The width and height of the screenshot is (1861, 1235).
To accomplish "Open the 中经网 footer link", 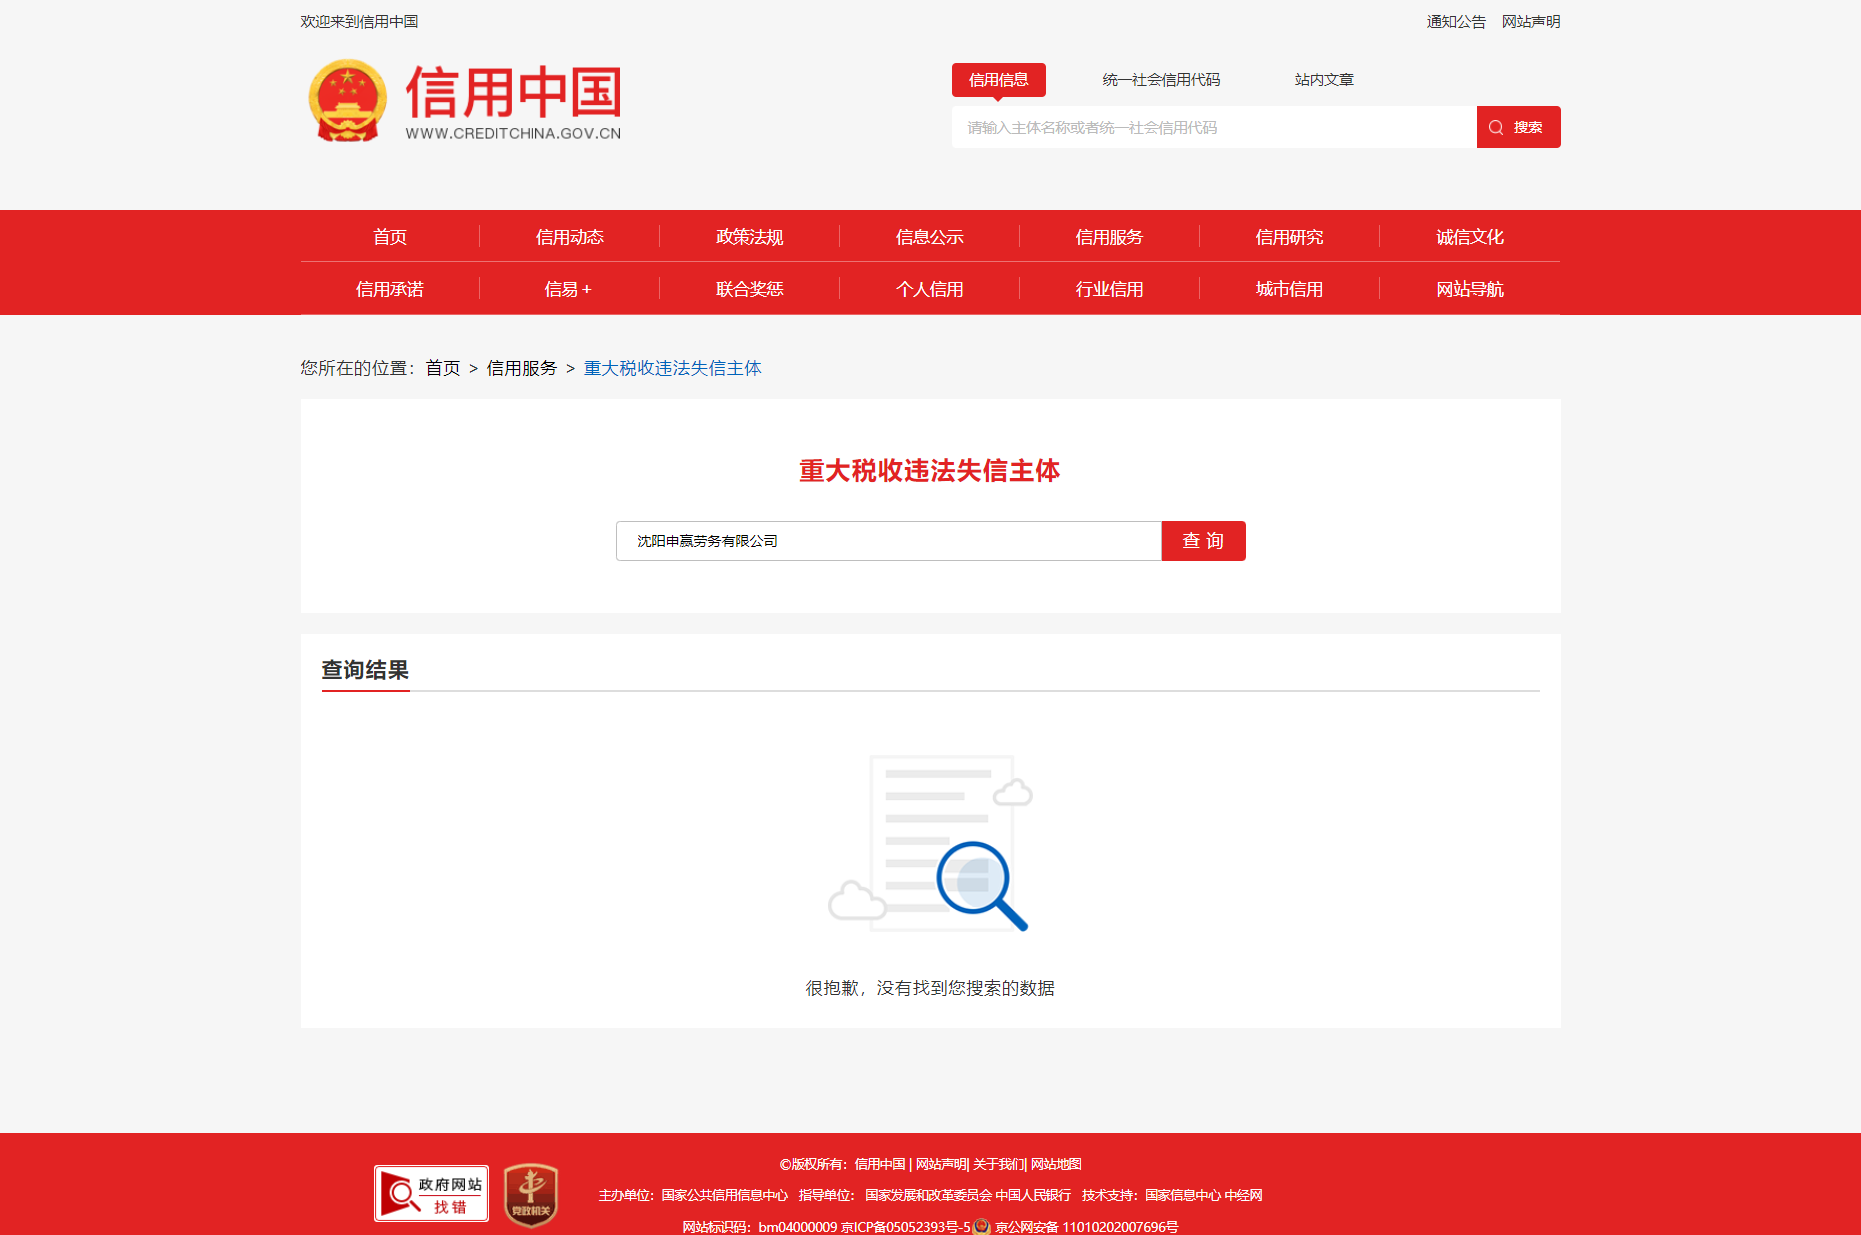I will pyautogui.click(x=1244, y=1195).
